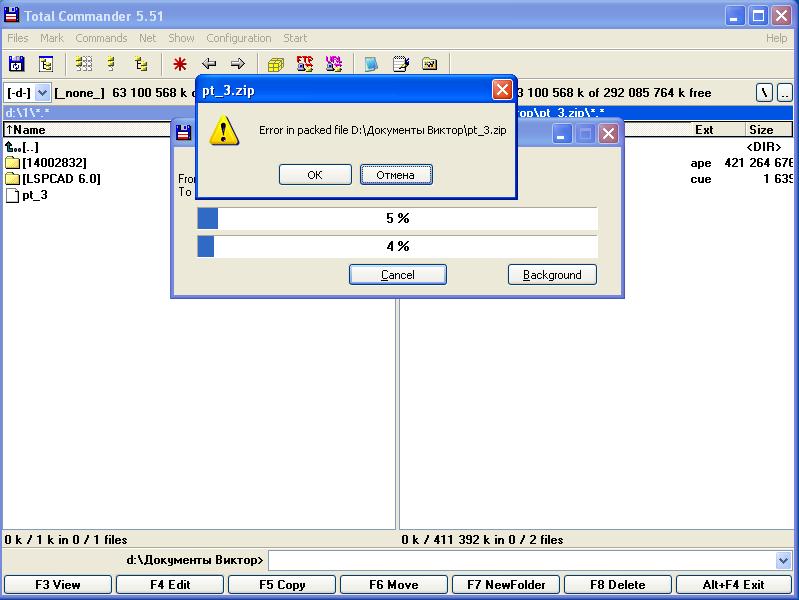Open the Configuration menu

click(x=239, y=38)
